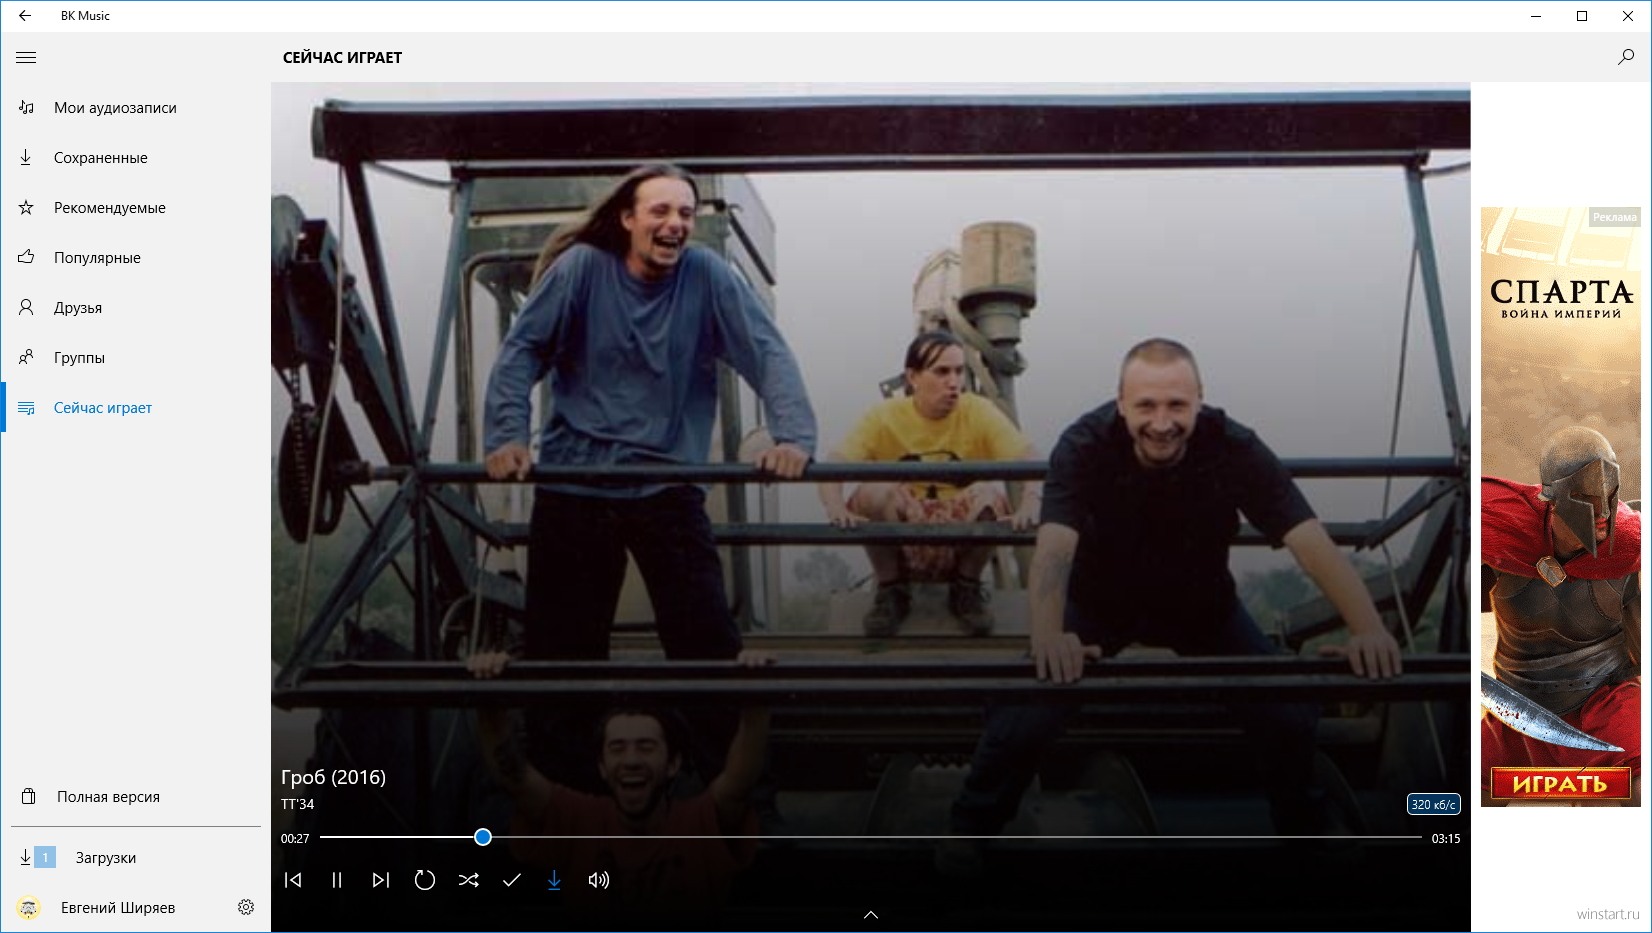
Task: Click the СЕЙЧАС ИГРАЕТ page heading
Action: [x=342, y=58]
